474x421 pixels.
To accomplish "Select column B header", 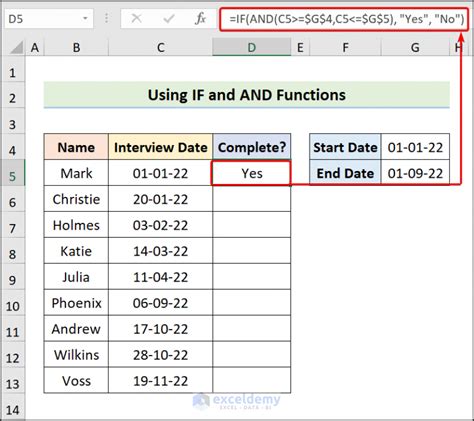I will [76, 47].
